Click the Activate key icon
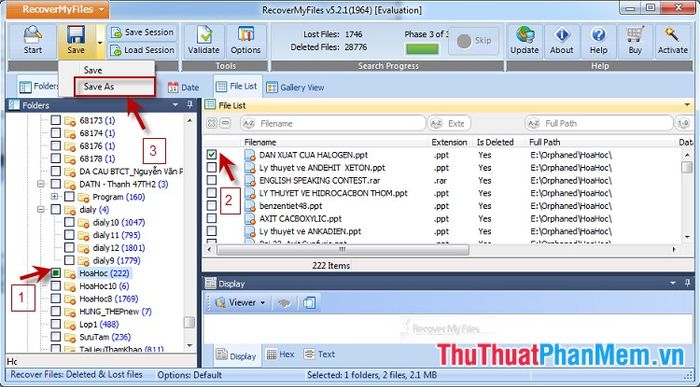This screenshot has width=700, height=387. [672, 35]
